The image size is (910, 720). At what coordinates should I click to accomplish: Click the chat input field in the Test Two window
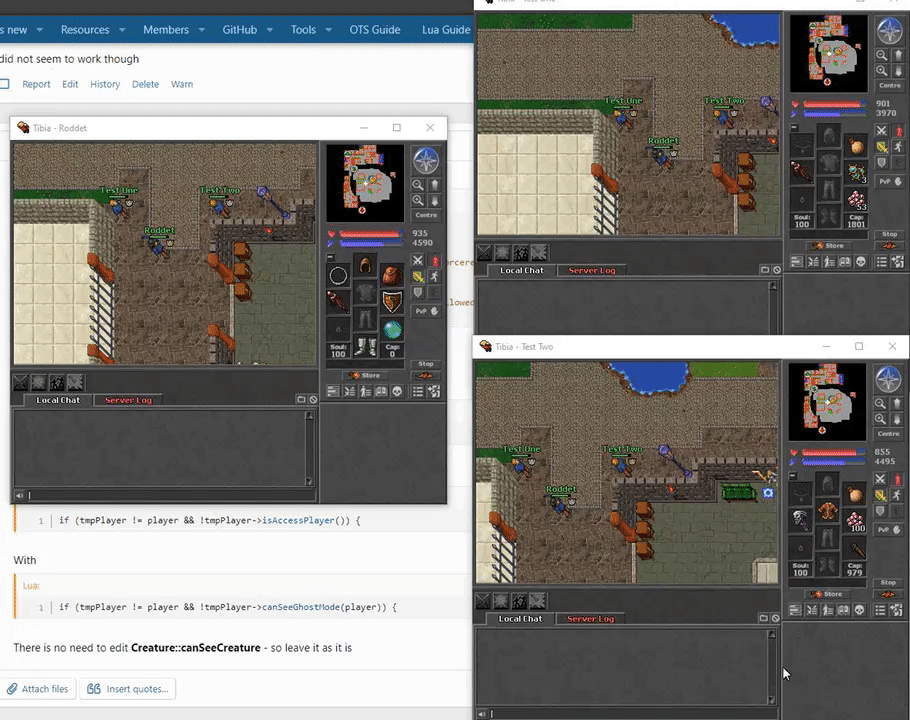pos(634,714)
